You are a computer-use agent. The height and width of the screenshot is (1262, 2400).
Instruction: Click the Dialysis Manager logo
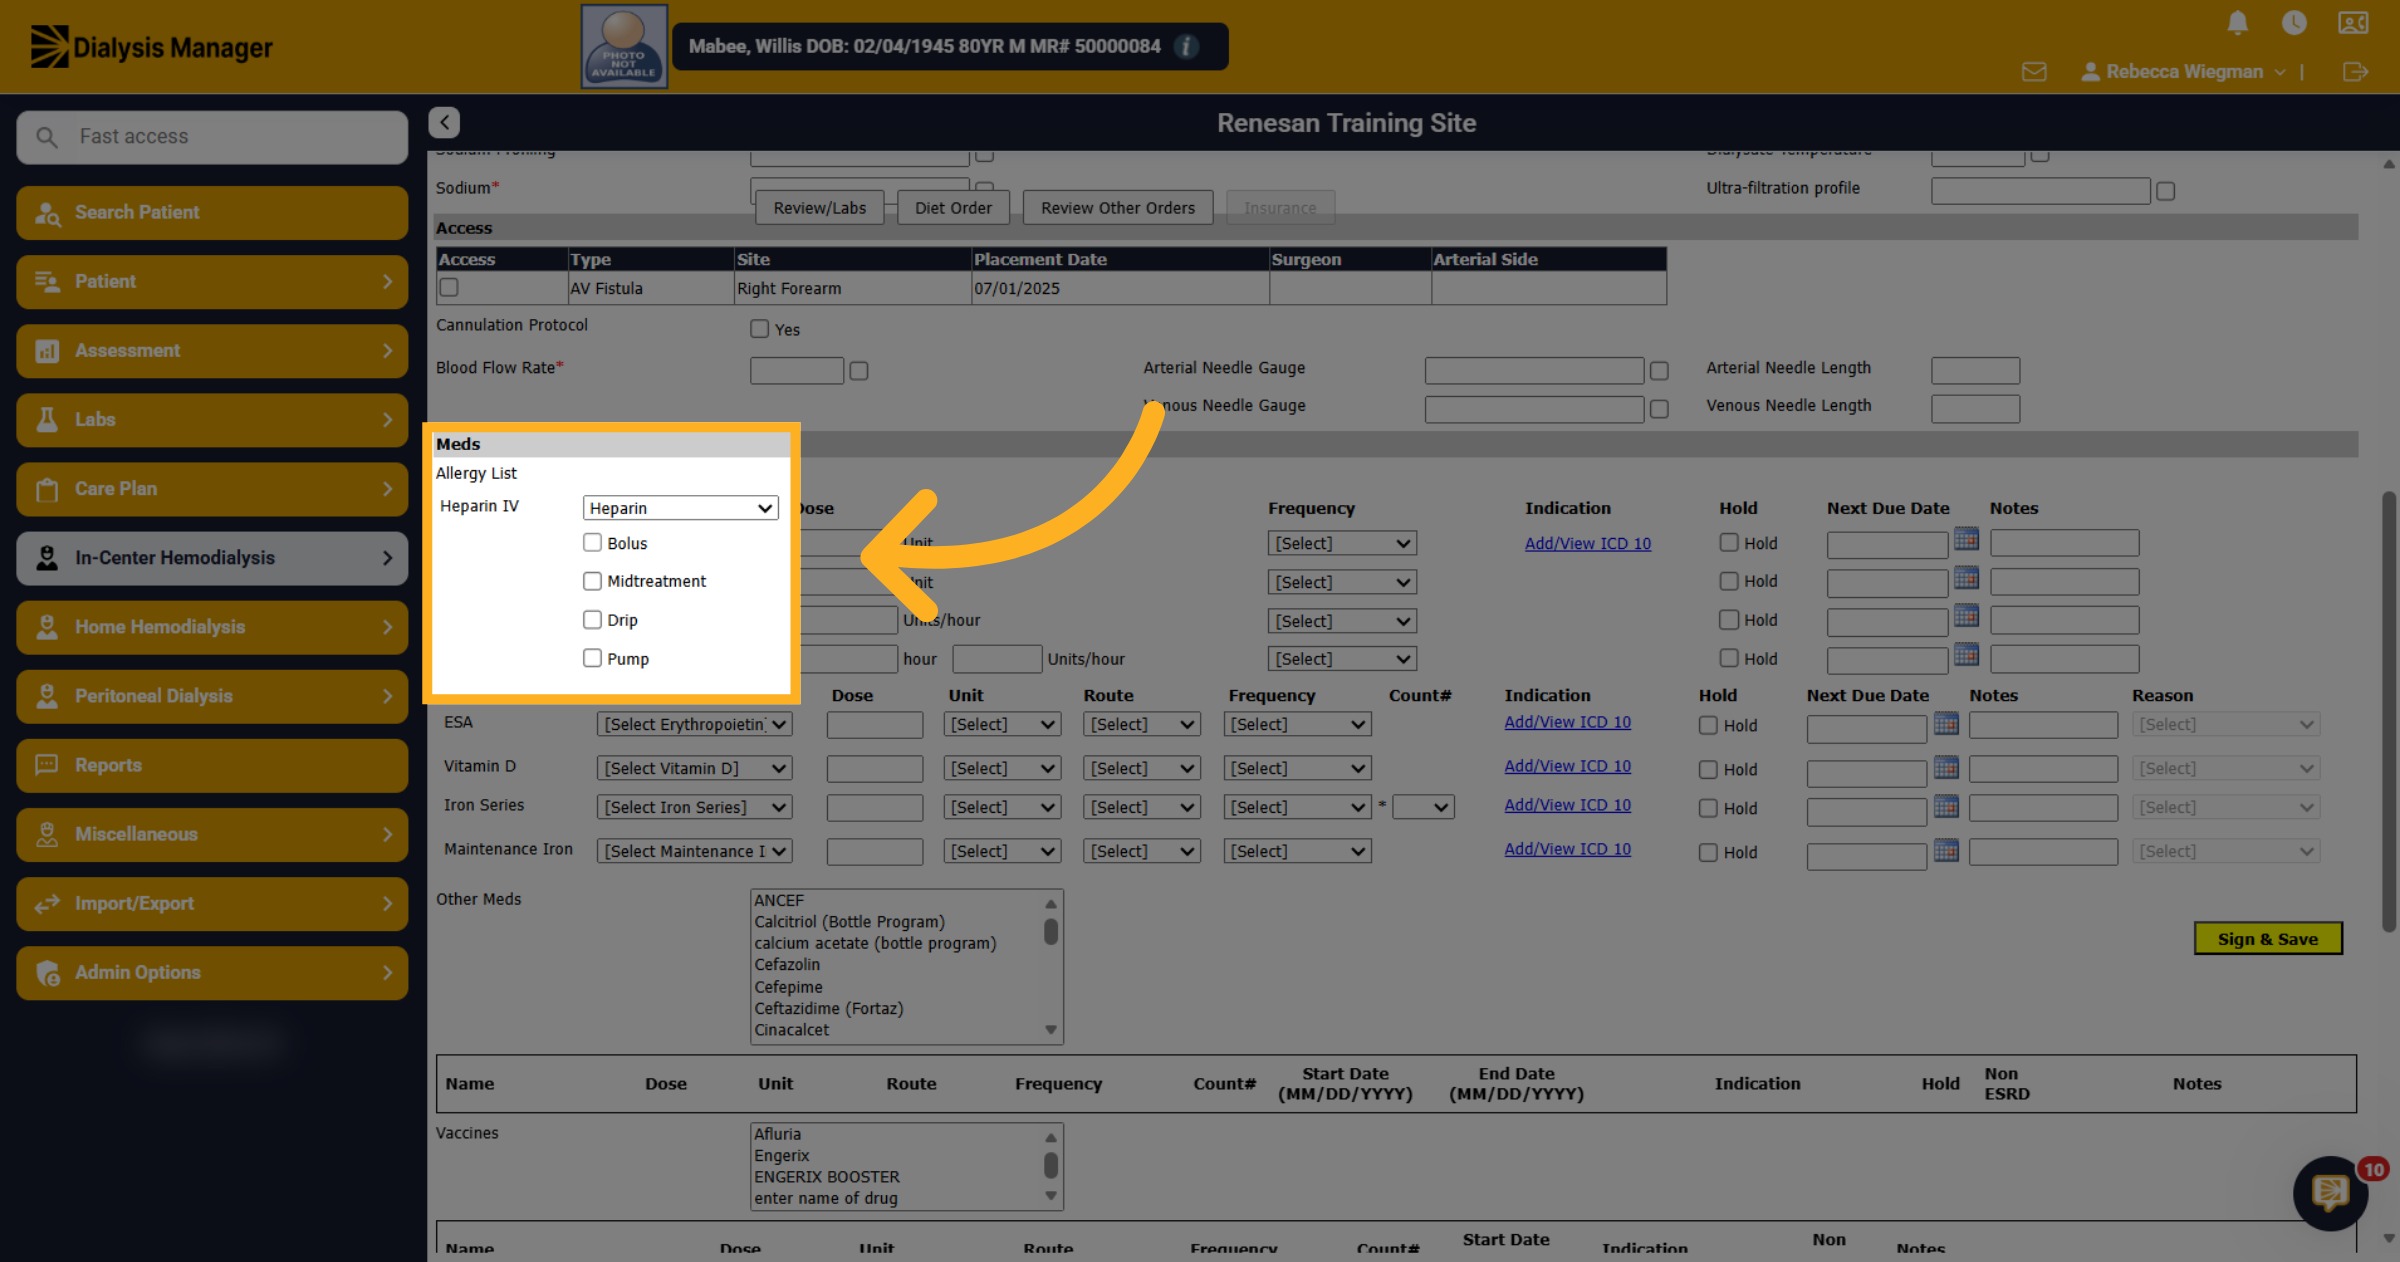(x=151, y=47)
